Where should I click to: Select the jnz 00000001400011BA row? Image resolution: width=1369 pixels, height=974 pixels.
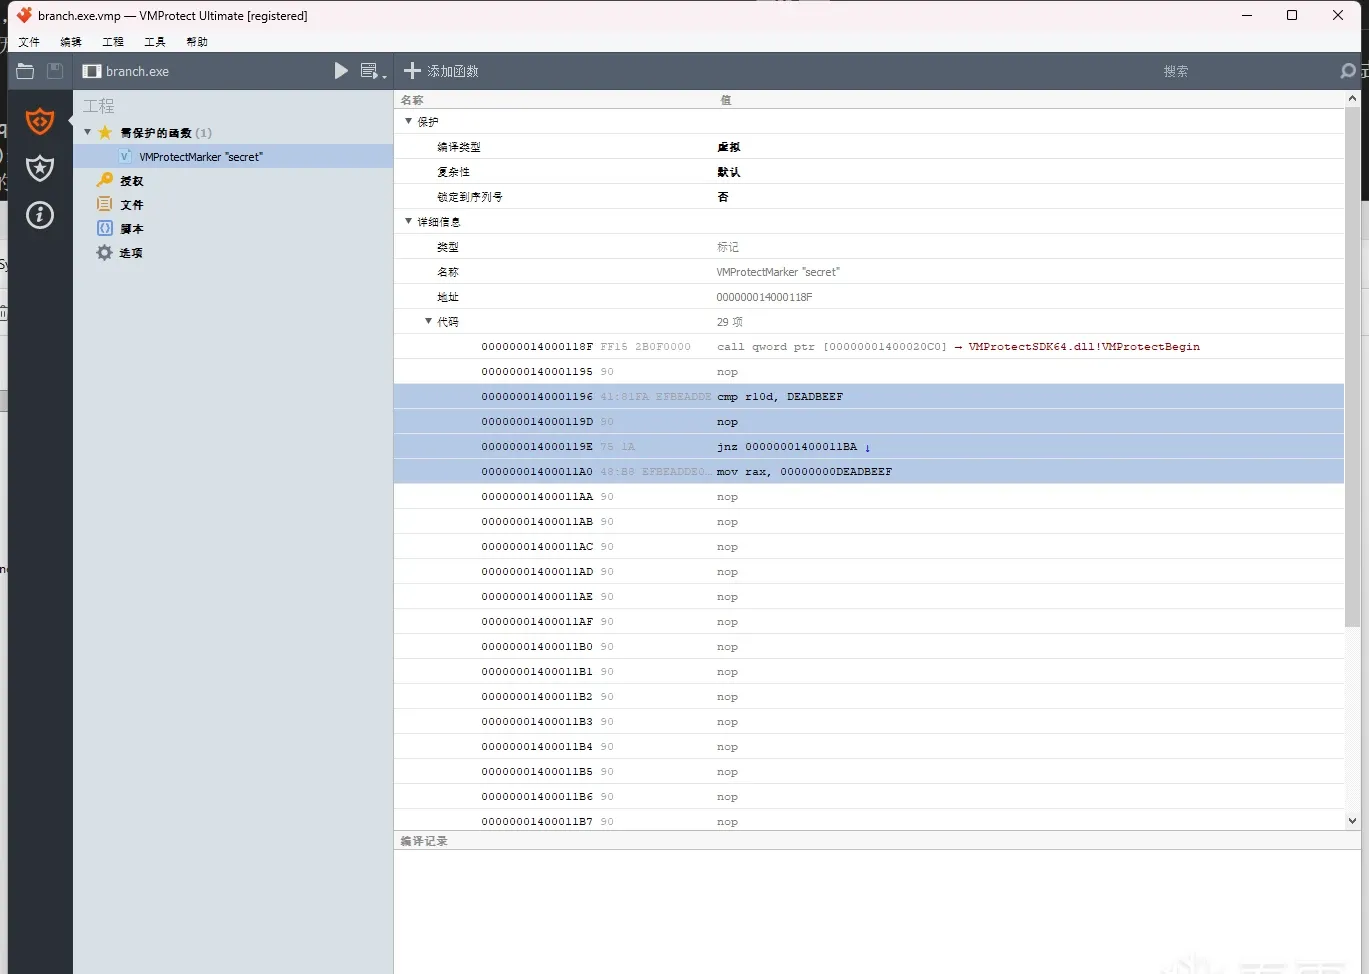[869, 446]
